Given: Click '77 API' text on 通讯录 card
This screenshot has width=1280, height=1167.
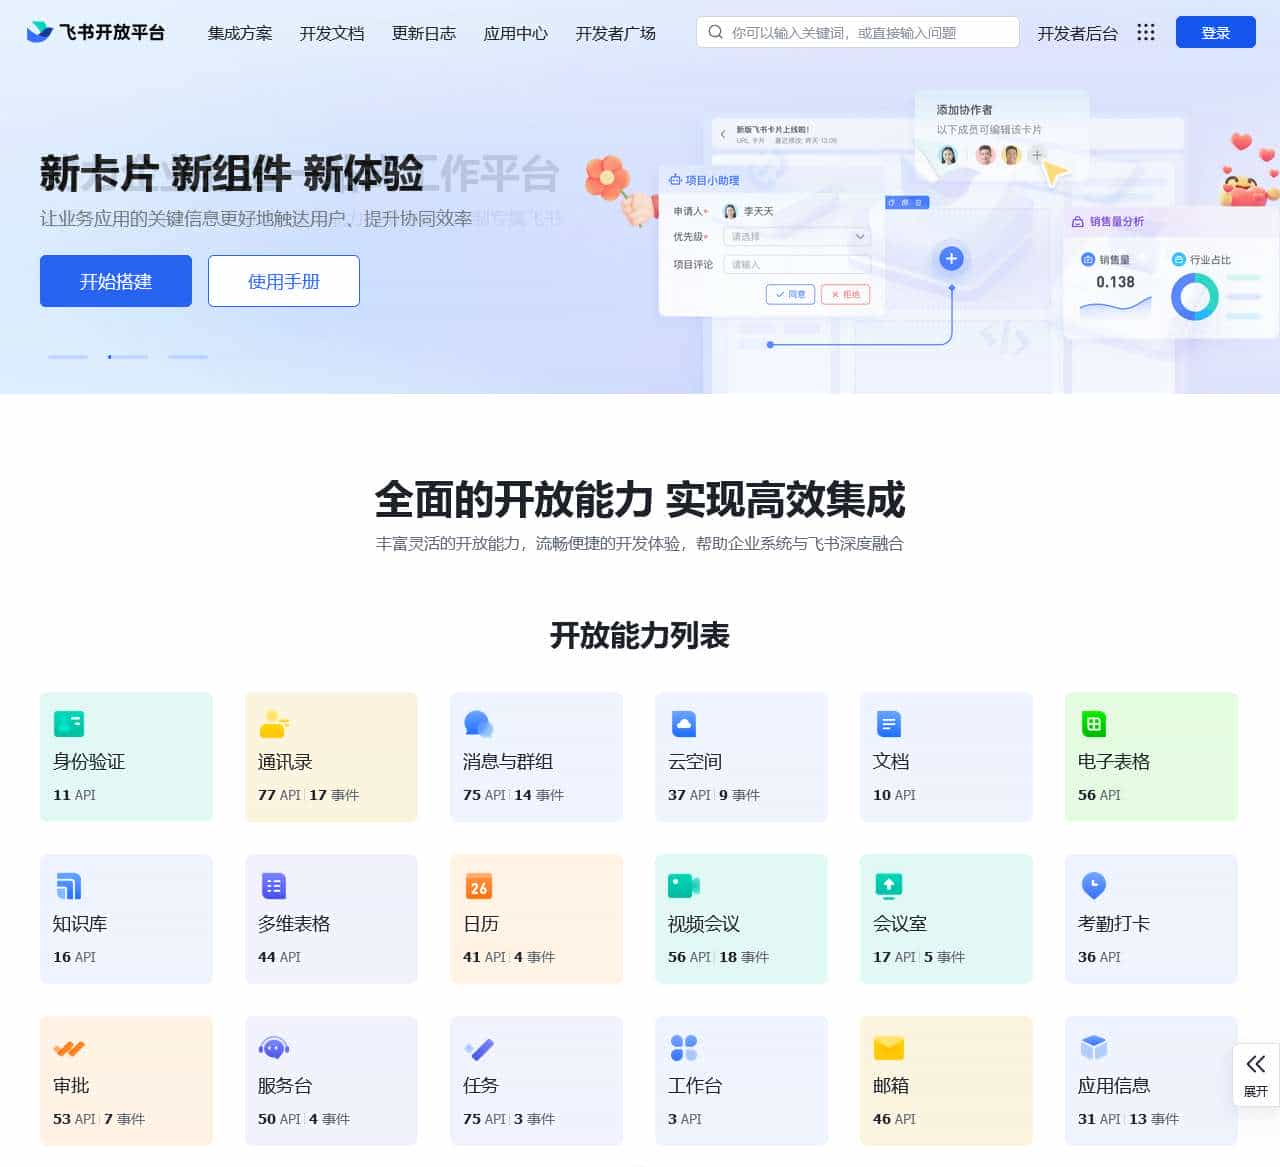Looking at the screenshot, I should (279, 795).
